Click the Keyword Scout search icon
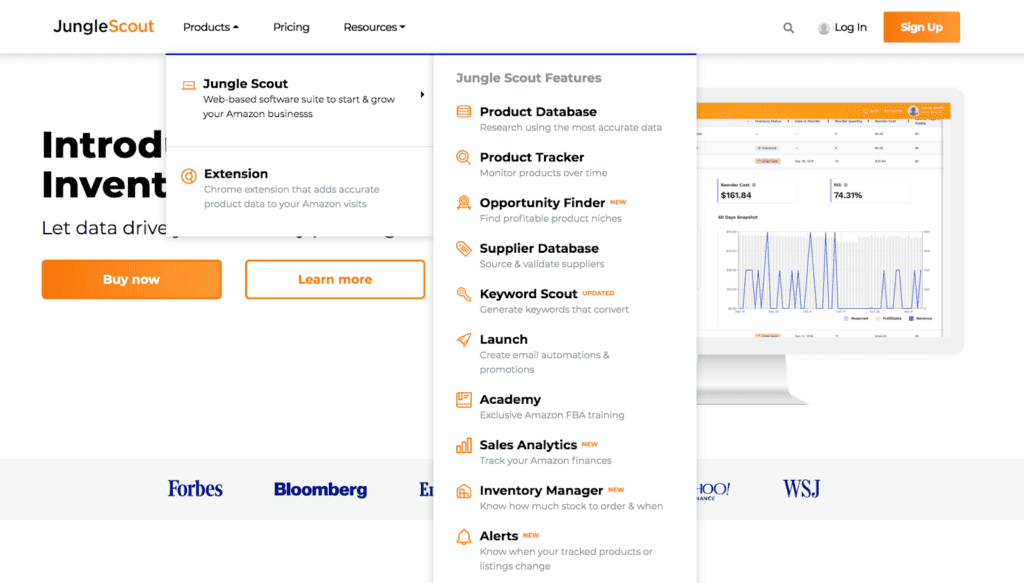1024x583 pixels. (x=464, y=294)
